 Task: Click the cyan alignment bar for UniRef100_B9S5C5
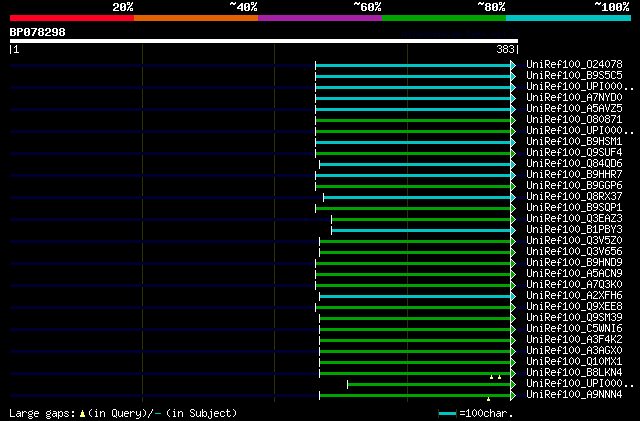click(x=413, y=76)
